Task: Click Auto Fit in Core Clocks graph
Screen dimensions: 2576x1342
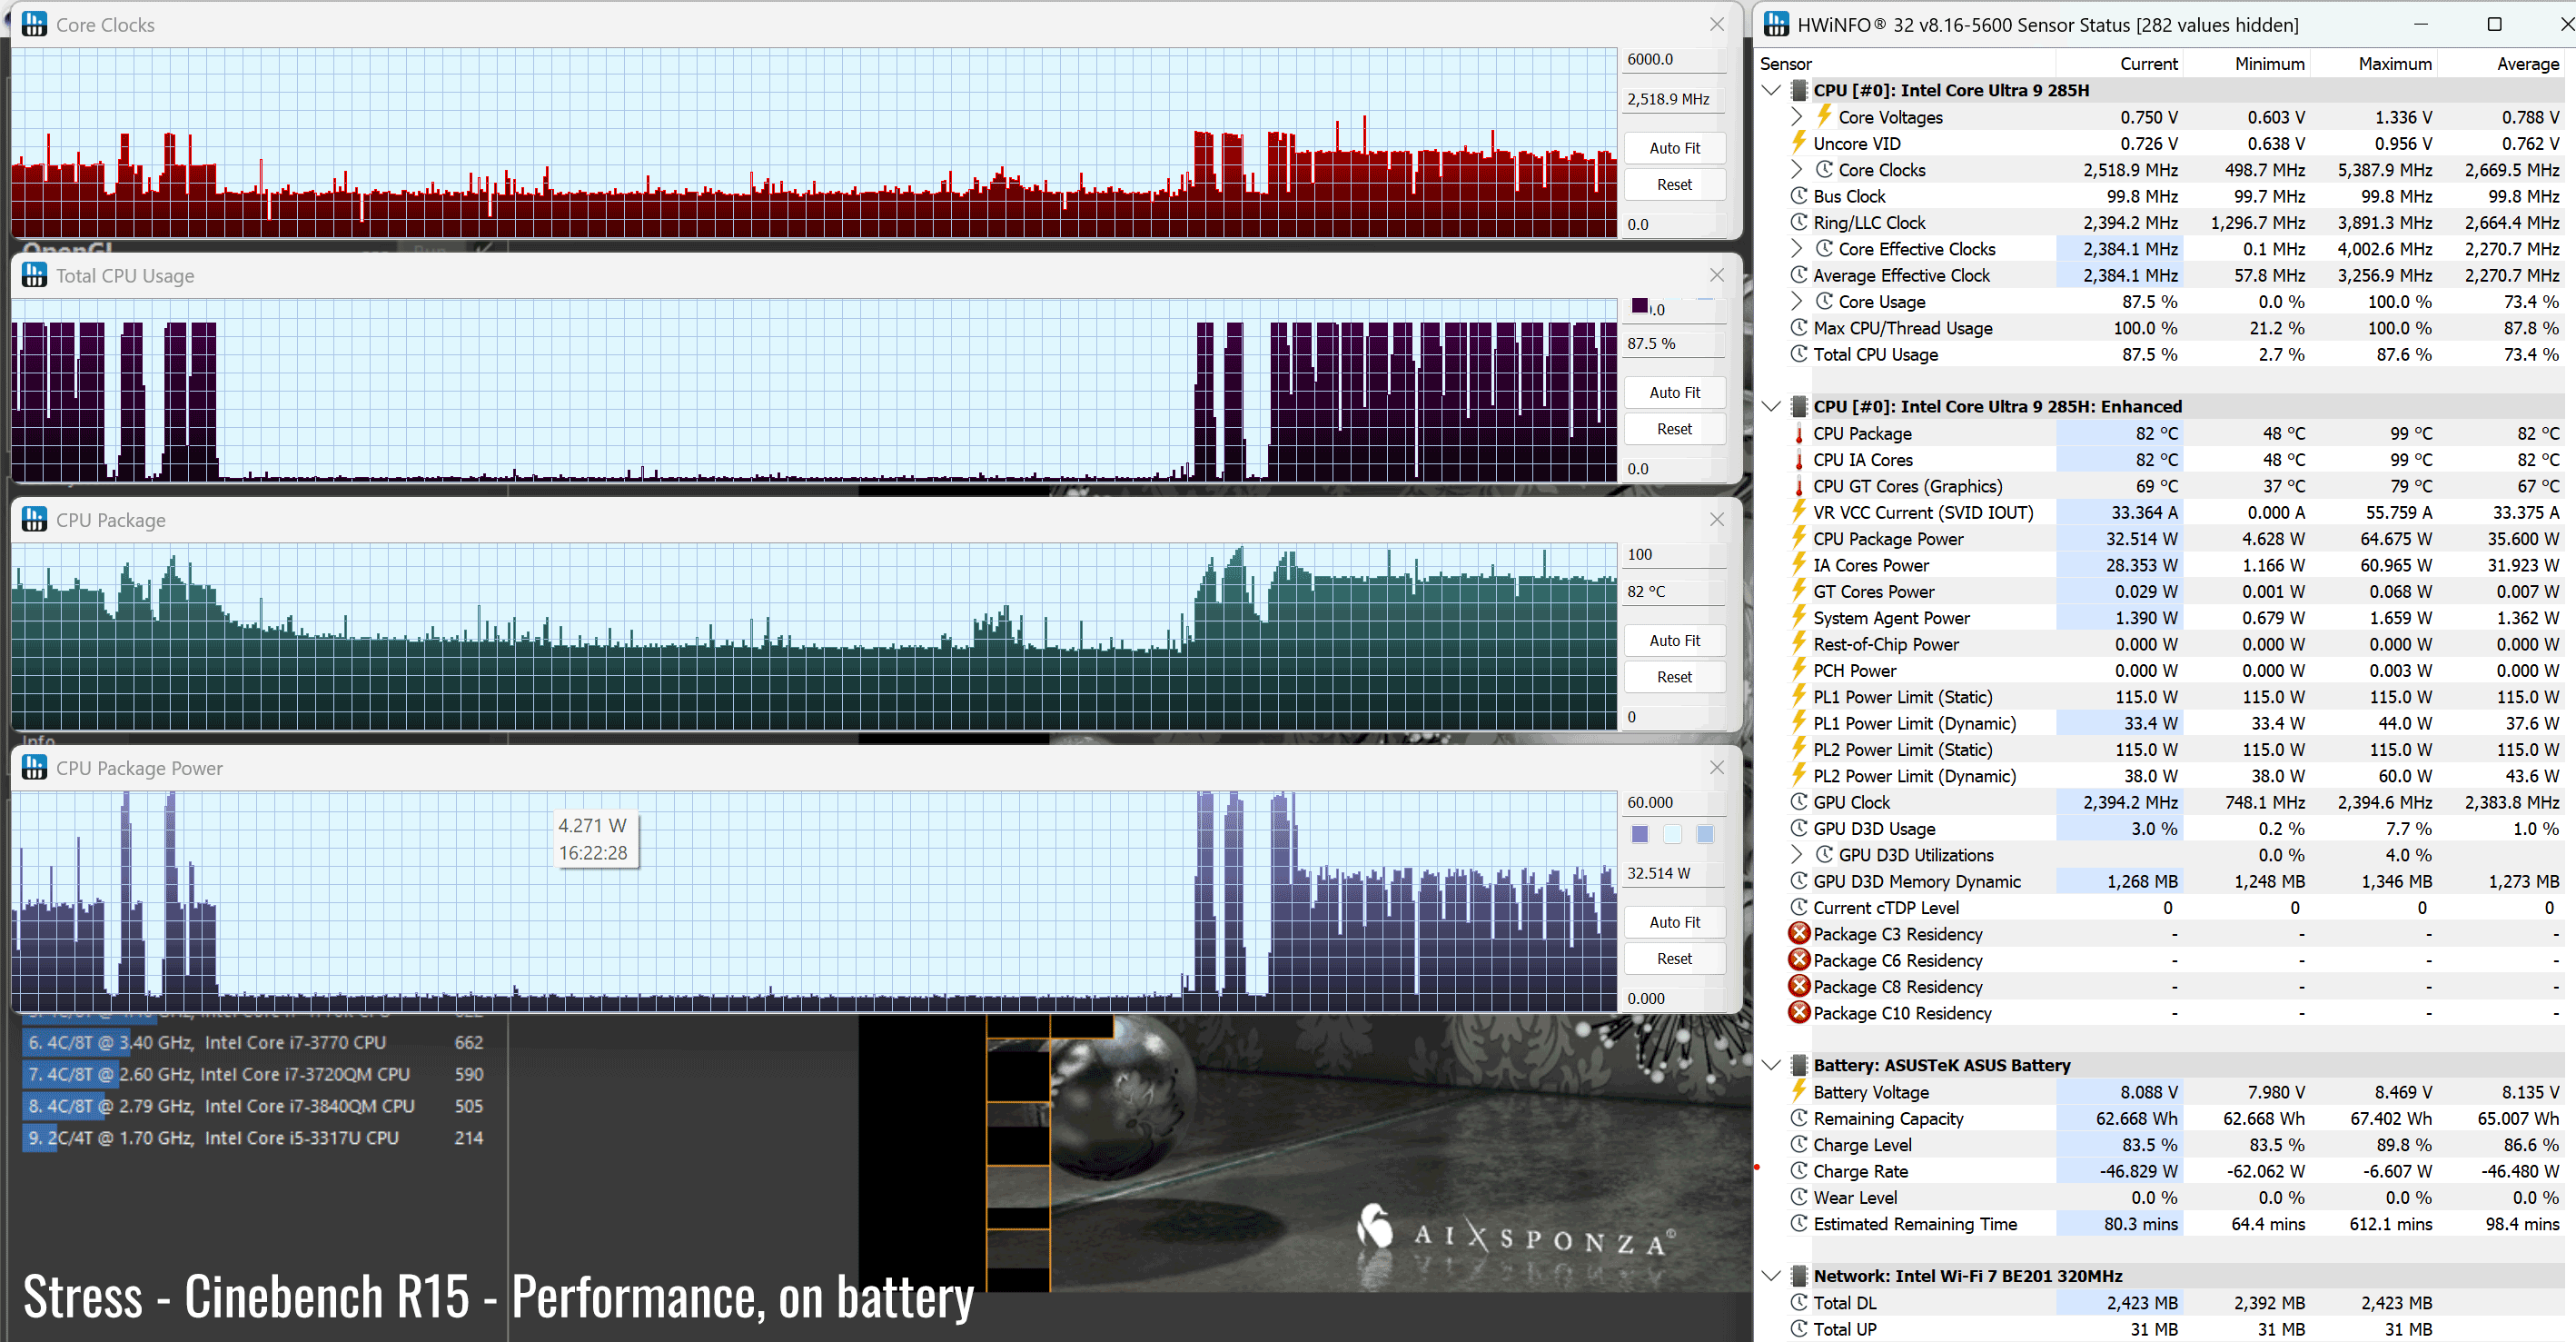Action: tap(1674, 148)
